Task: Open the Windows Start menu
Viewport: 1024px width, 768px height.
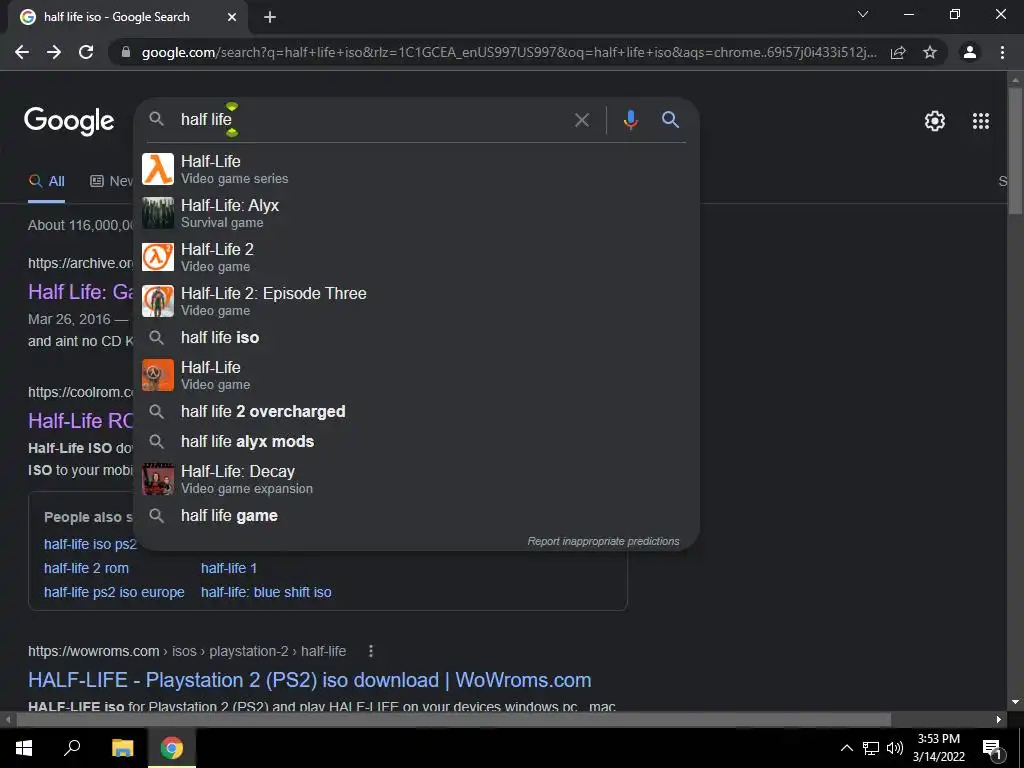Action: coord(24,748)
